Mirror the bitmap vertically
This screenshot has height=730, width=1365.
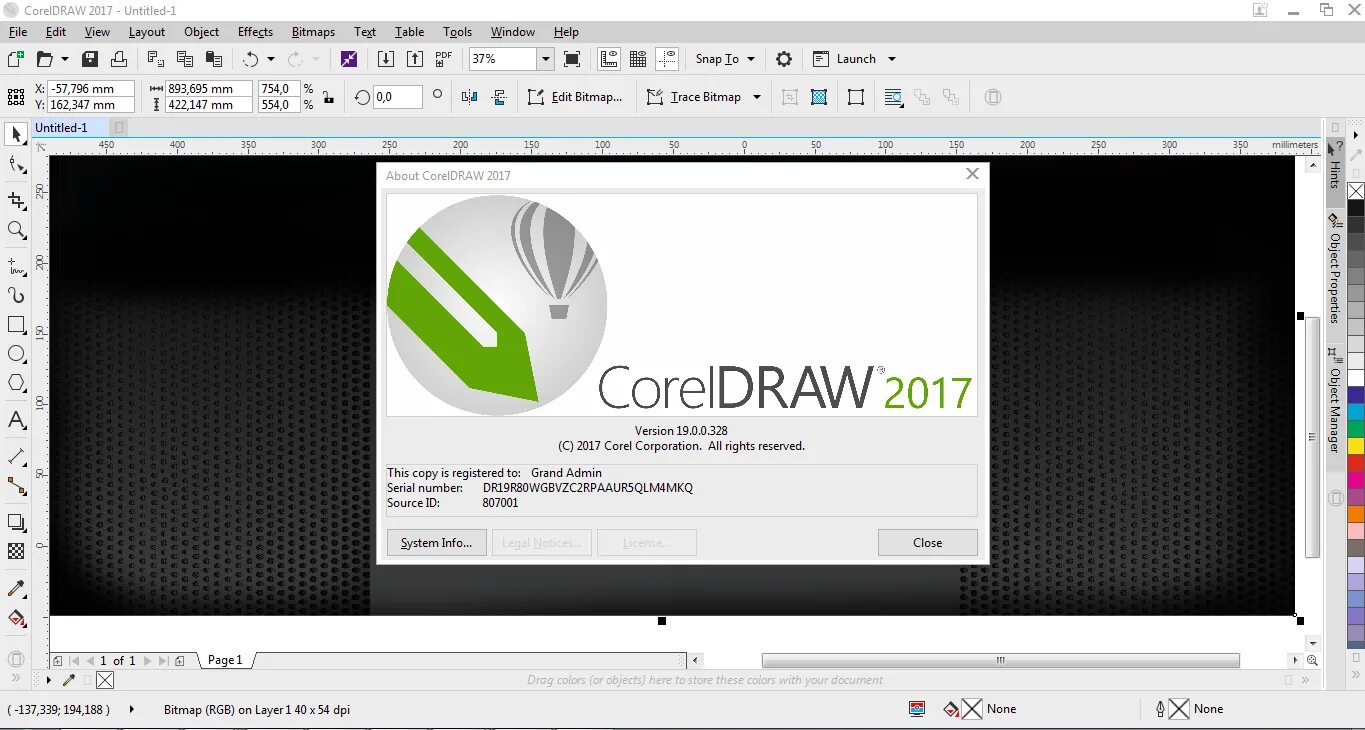pyautogui.click(x=499, y=97)
